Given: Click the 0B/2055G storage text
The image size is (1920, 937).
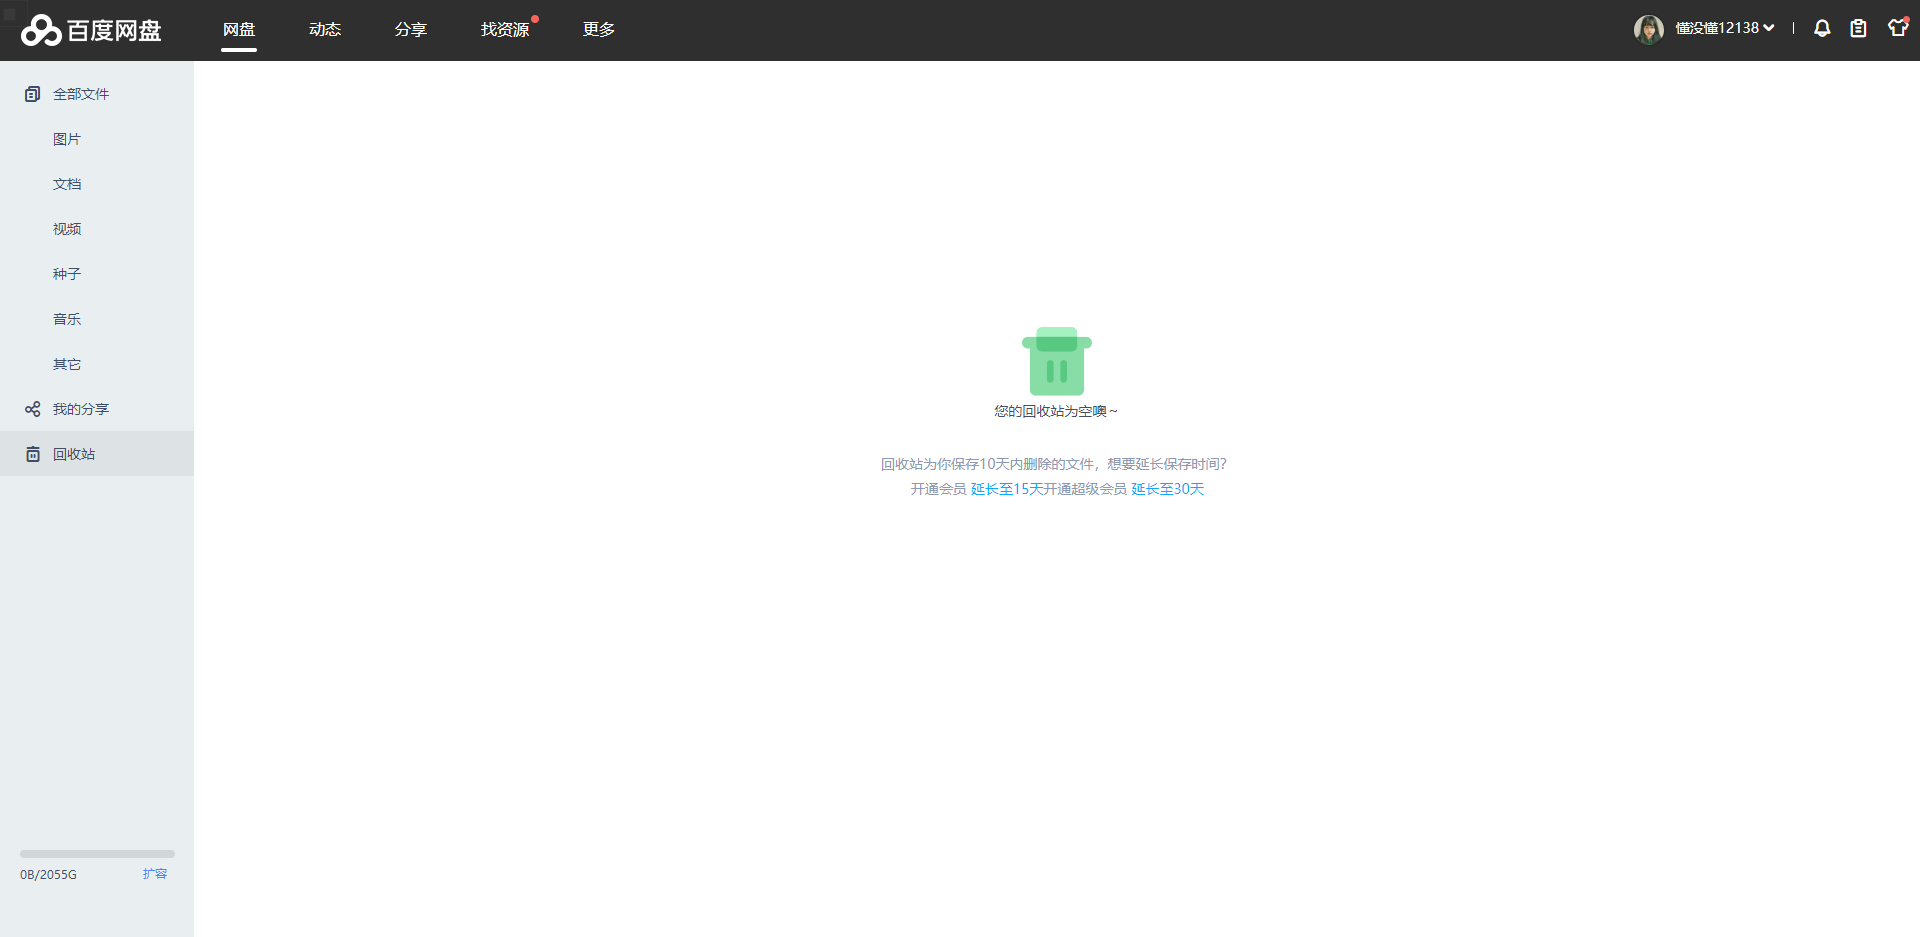Looking at the screenshot, I should click(x=48, y=875).
